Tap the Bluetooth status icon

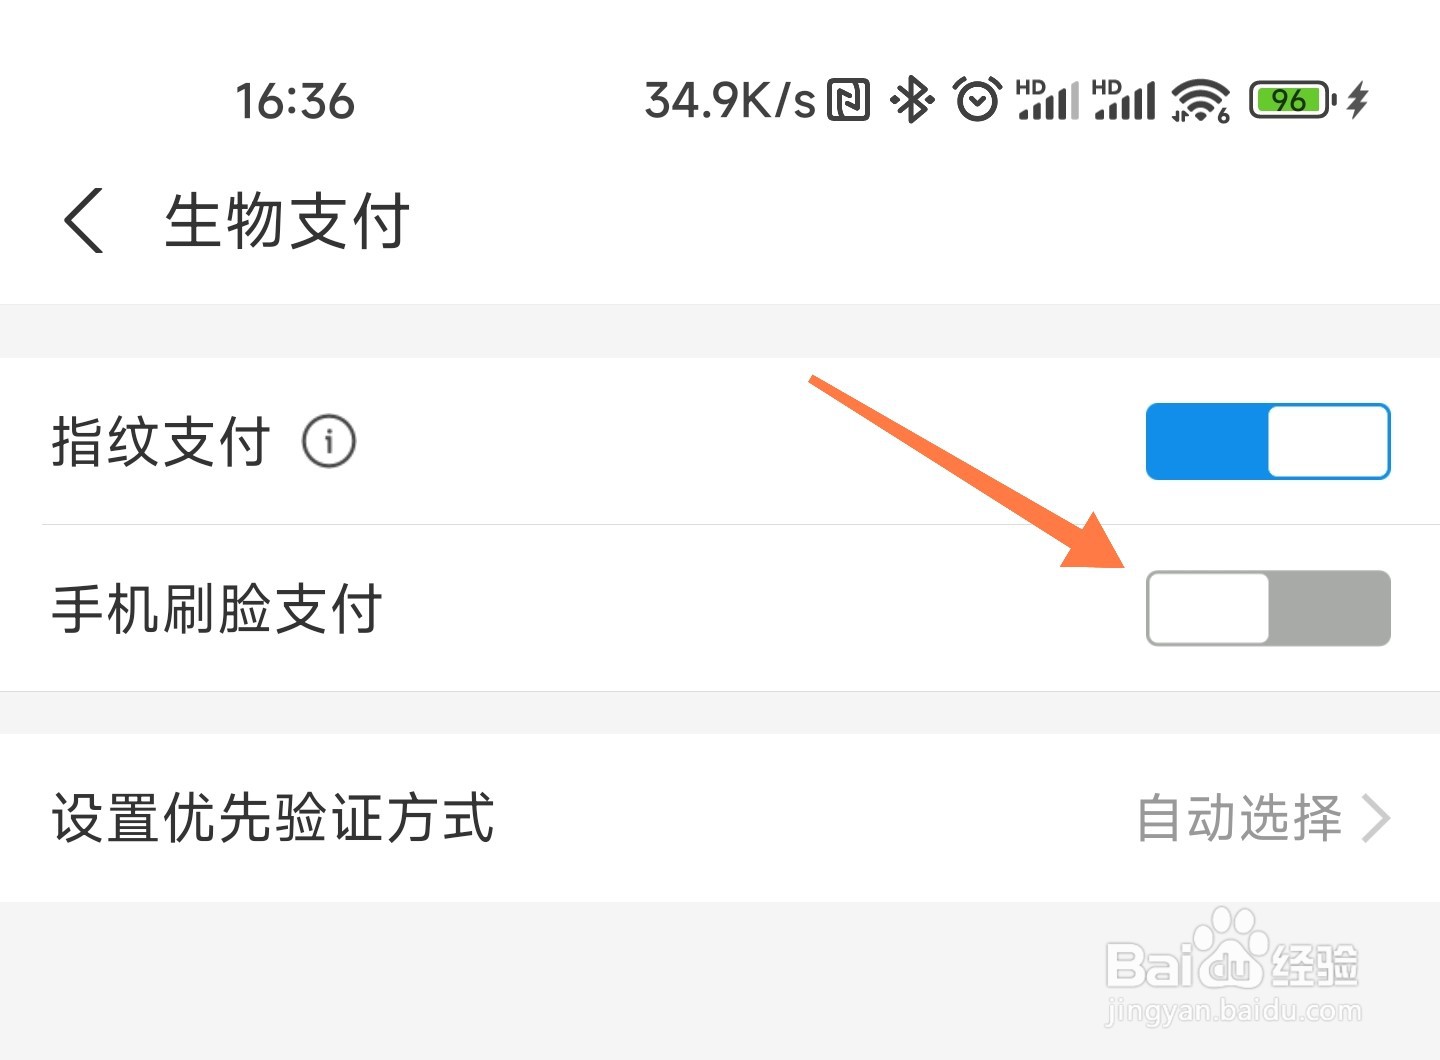(912, 100)
